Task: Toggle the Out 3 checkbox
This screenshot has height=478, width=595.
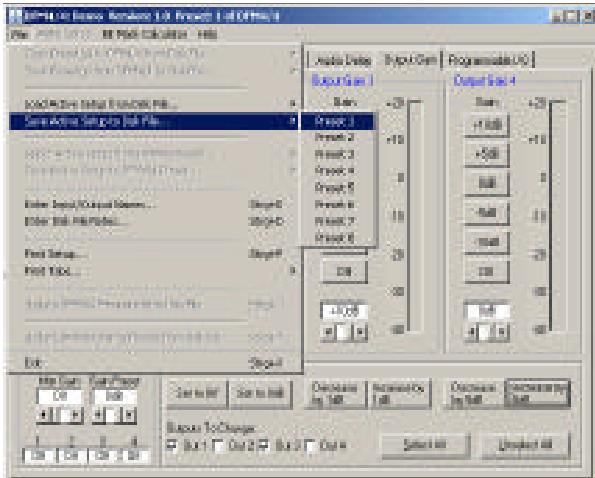Action: point(264,445)
